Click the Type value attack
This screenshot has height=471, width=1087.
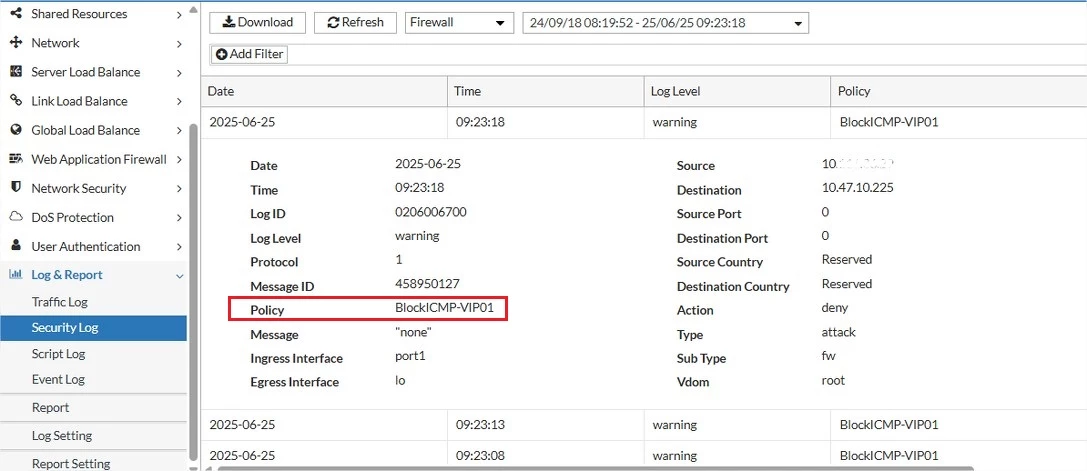(x=839, y=332)
